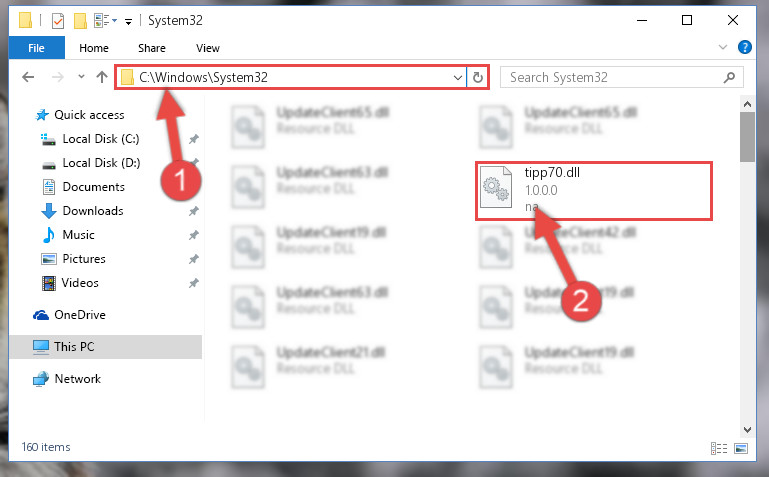Open the File menu
Screen dimensions: 769x477
coord(36,48)
